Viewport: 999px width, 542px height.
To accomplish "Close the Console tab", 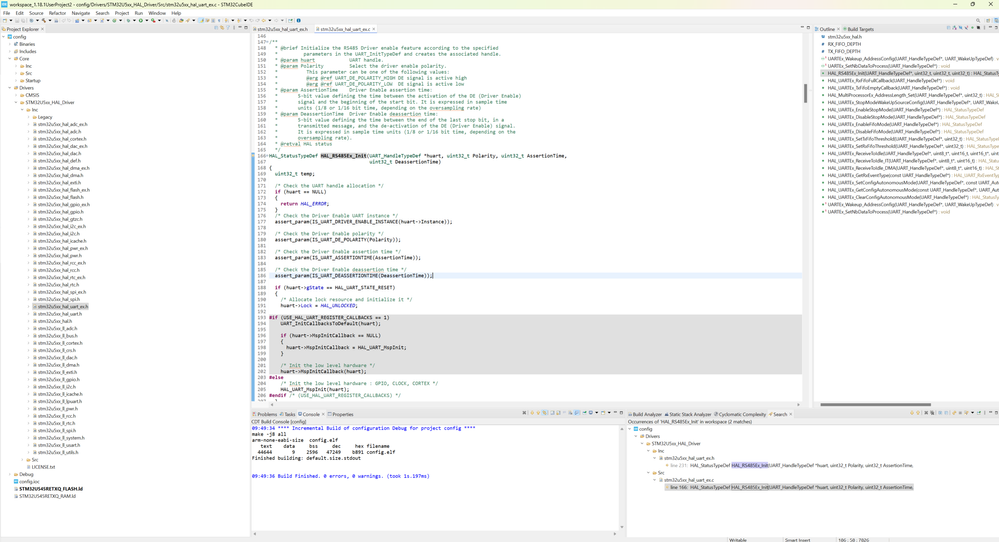I will tap(323, 414).
